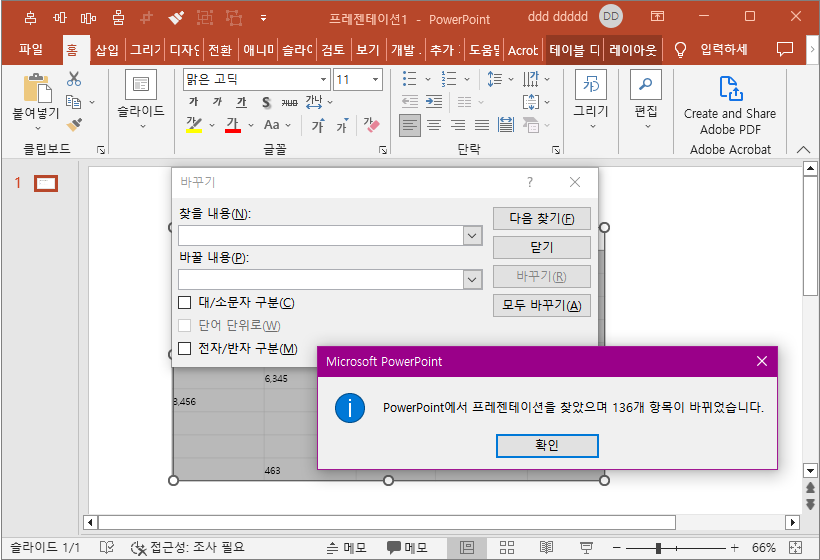Switch to the 검토 tab
820x560 pixels.
coord(333,50)
